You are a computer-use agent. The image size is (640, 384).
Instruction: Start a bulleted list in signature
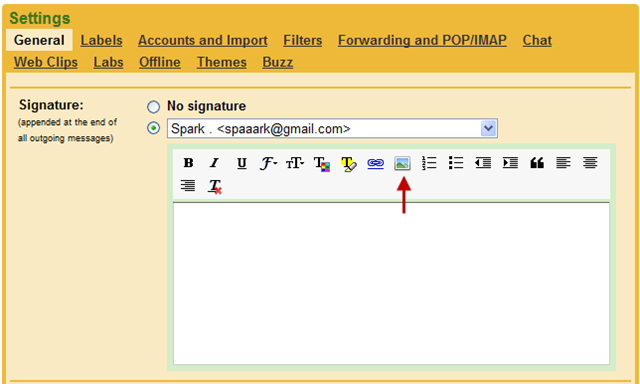point(456,163)
